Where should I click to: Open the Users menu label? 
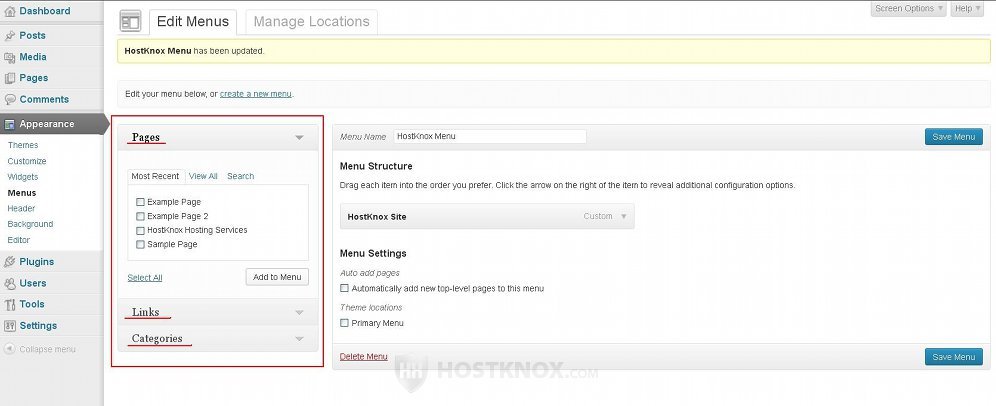point(33,283)
